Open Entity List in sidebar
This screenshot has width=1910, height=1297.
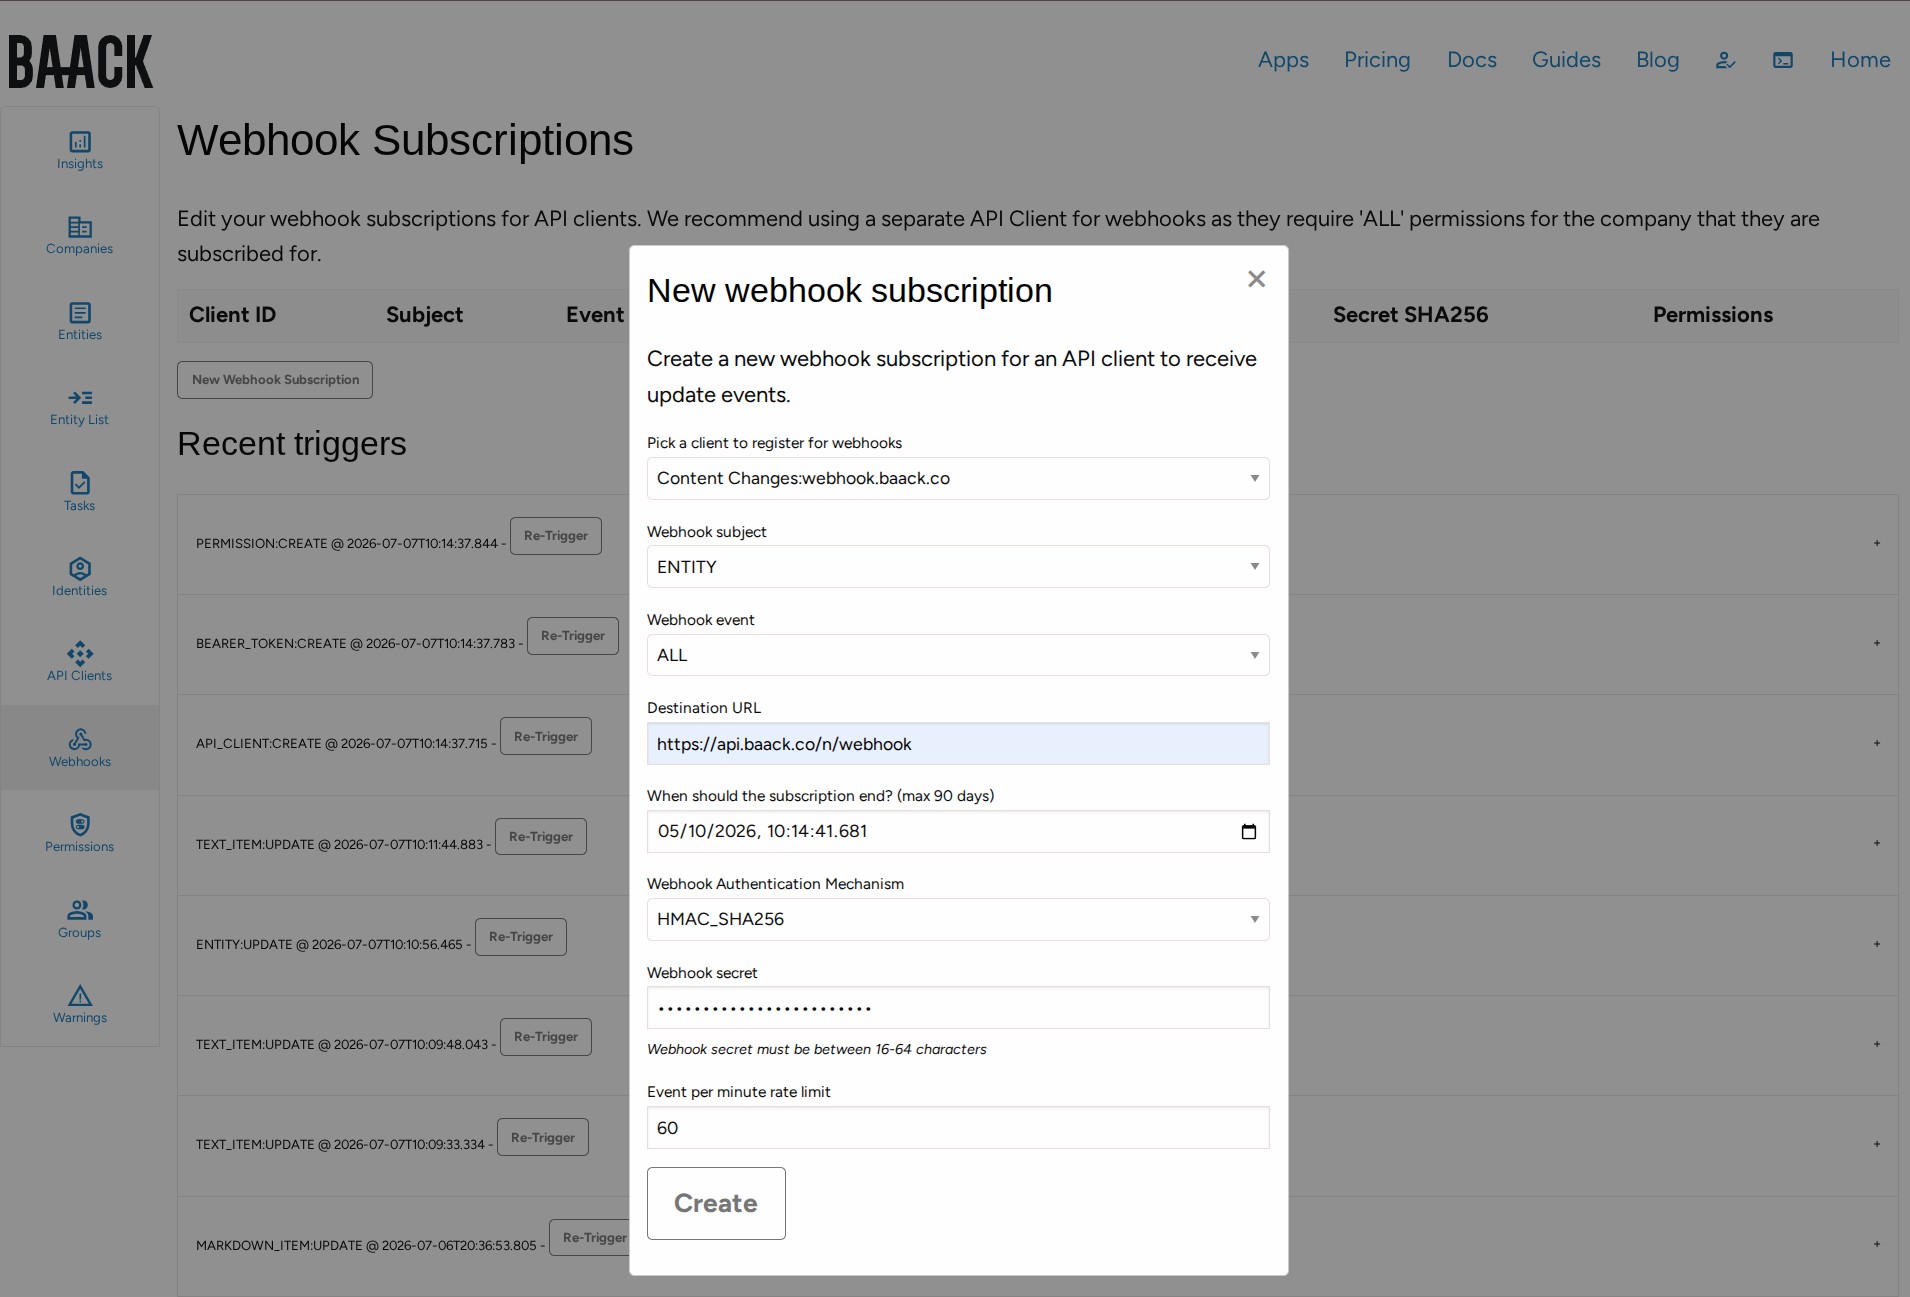pyautogui.click(x=80, y=407)
